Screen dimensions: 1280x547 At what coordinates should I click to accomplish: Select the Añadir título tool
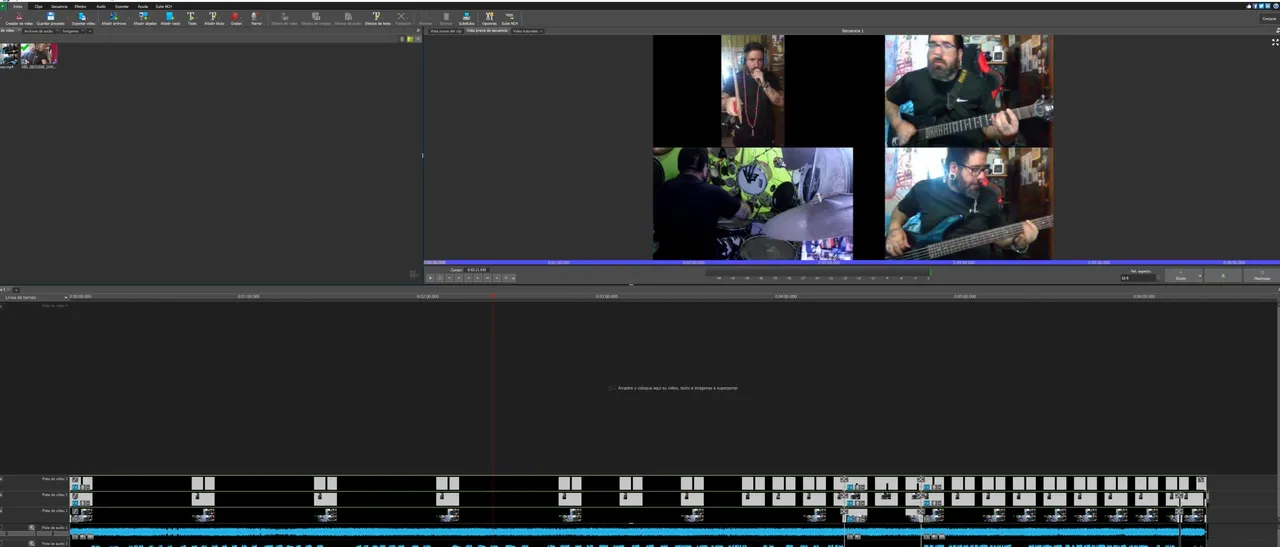click(x=213, y=18)
